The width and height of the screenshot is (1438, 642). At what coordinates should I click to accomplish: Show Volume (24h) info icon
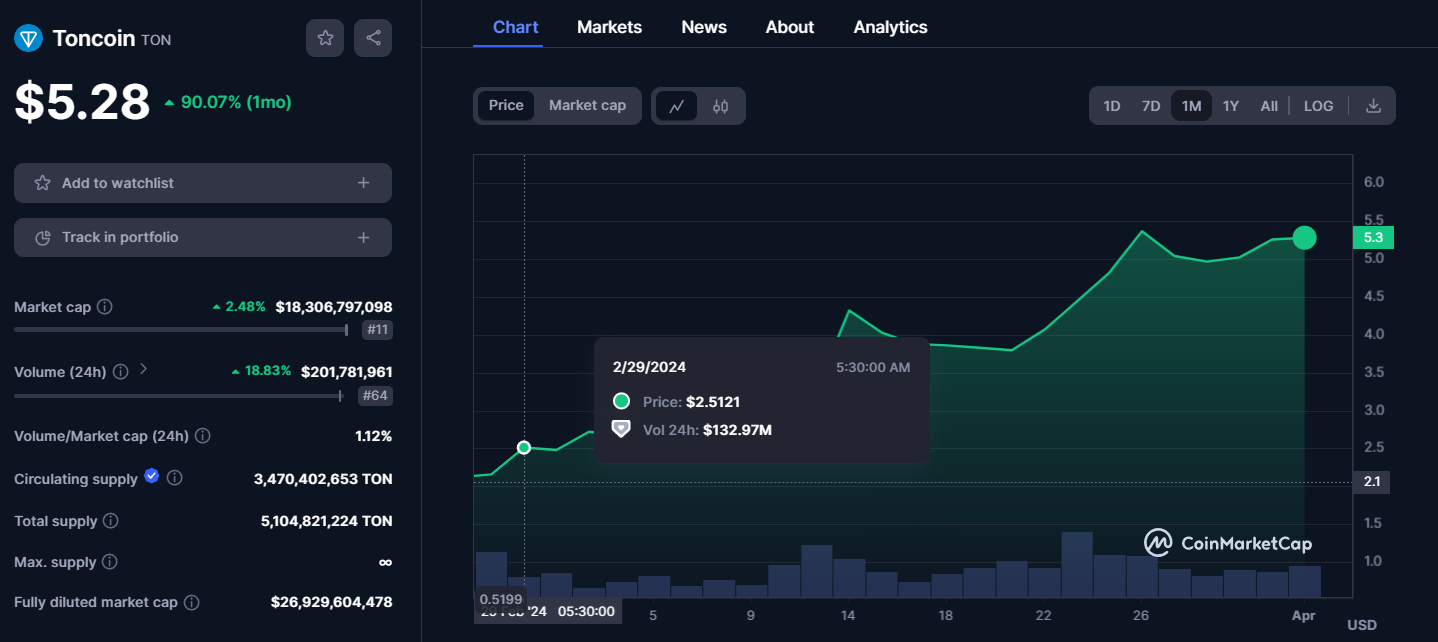pyautogui.click(x=120, y=372)
